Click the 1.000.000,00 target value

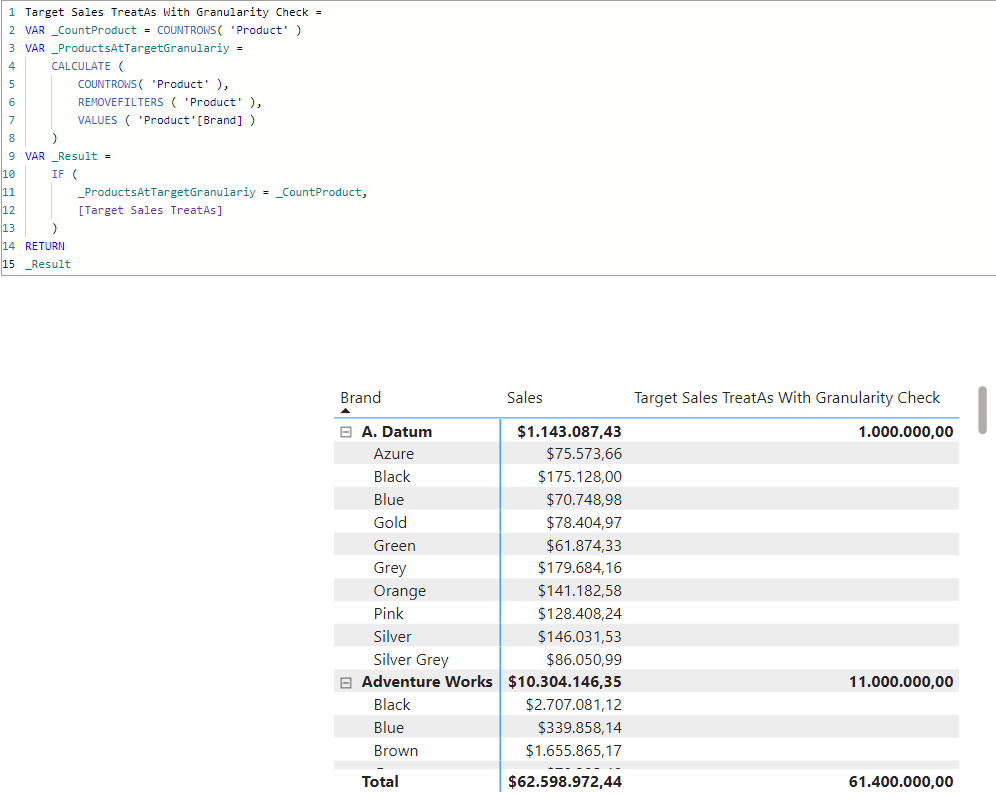(906, 432)
